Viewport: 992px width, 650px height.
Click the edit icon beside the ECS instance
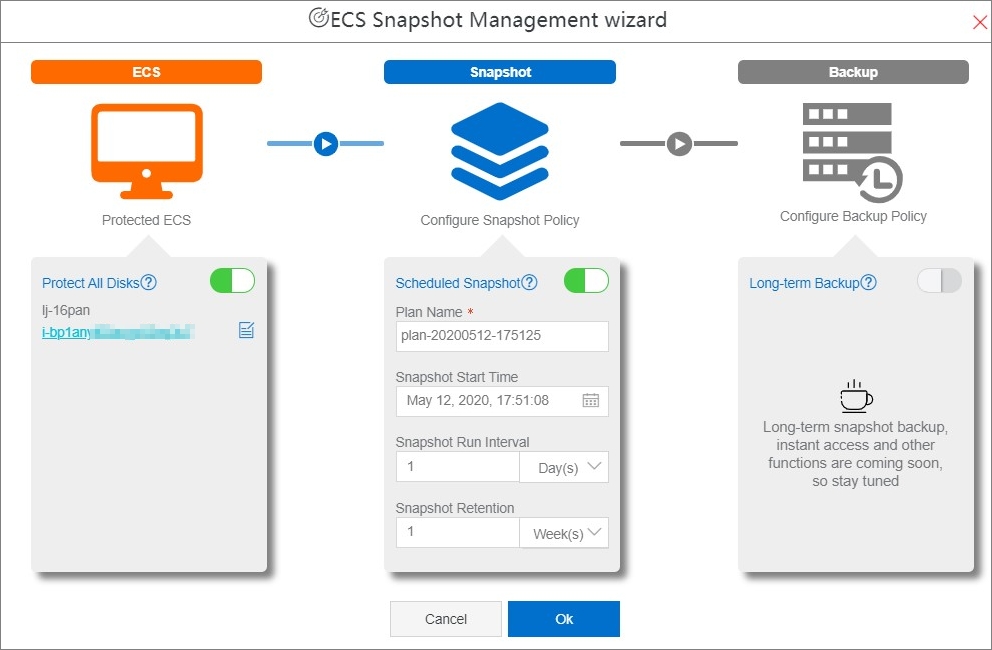[246, 330]
